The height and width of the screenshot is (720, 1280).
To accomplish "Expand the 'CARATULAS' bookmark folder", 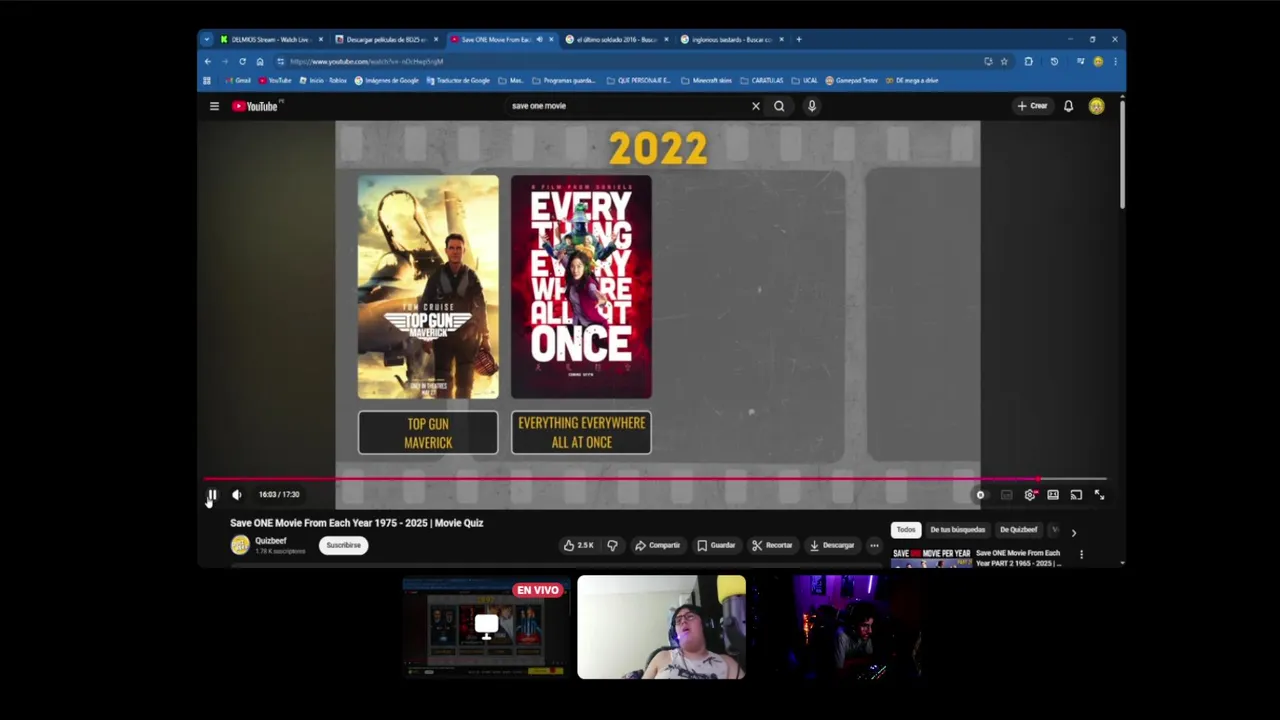I will pos(761,80).
